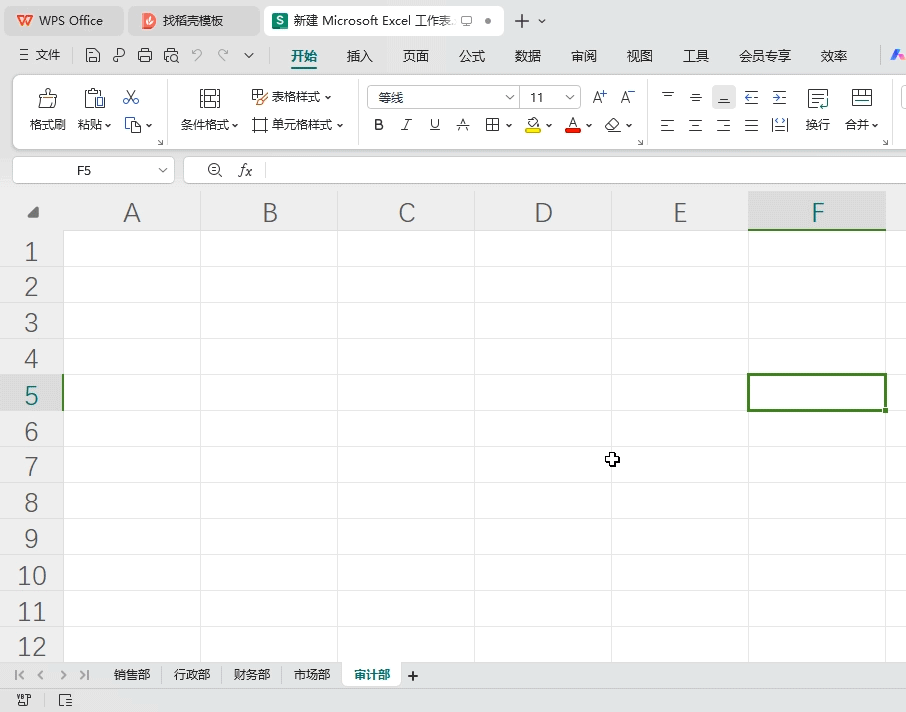Toggle Bottom Align vertical alignment

click(723, 97)
